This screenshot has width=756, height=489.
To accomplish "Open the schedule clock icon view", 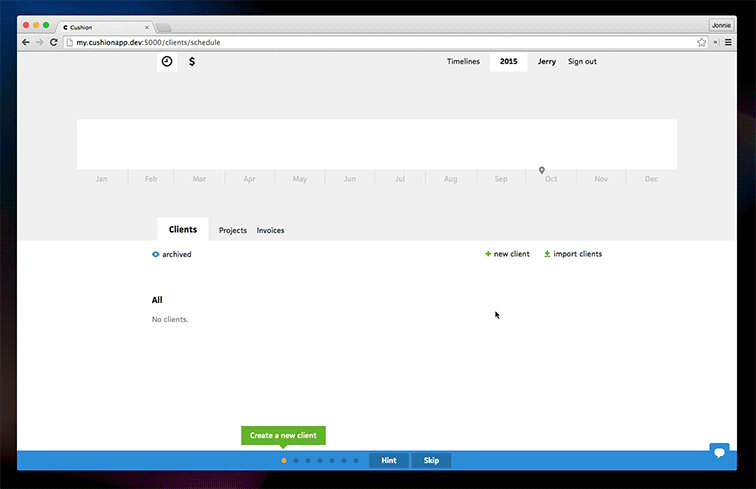I will point(167,61).
